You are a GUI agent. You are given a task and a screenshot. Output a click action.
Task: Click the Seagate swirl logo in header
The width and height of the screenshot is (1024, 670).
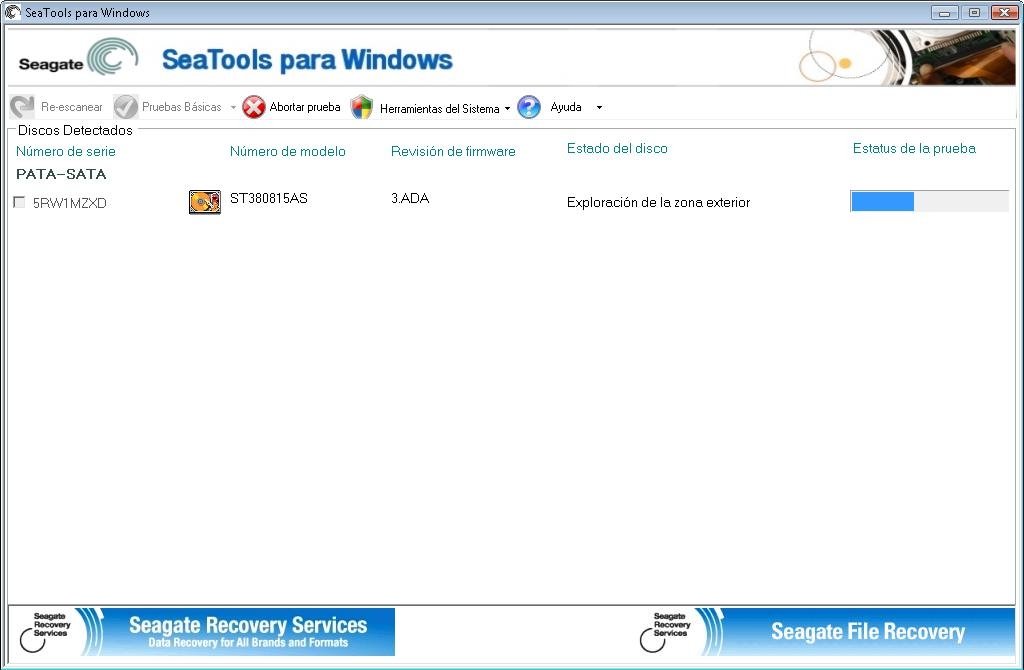coord(112,56)
